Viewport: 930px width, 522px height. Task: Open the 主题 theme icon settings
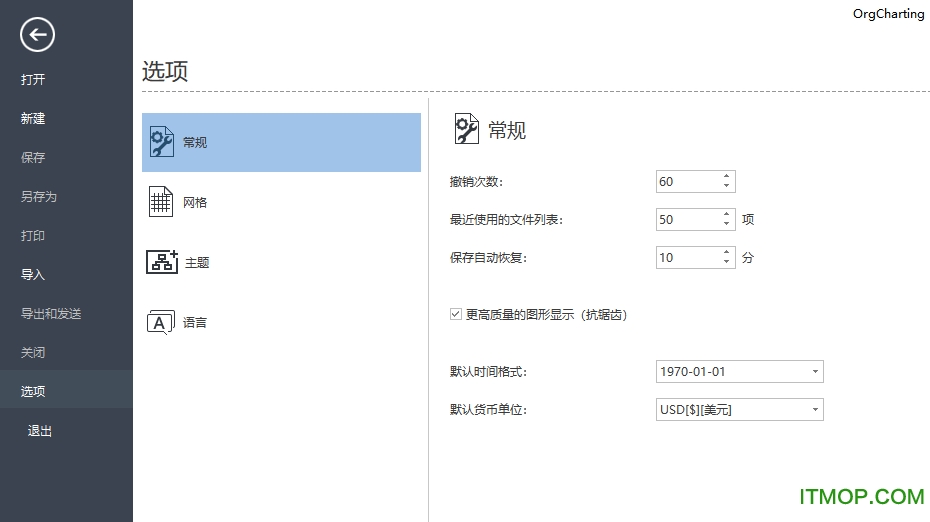pyautogui.click(x=161, y=262)
